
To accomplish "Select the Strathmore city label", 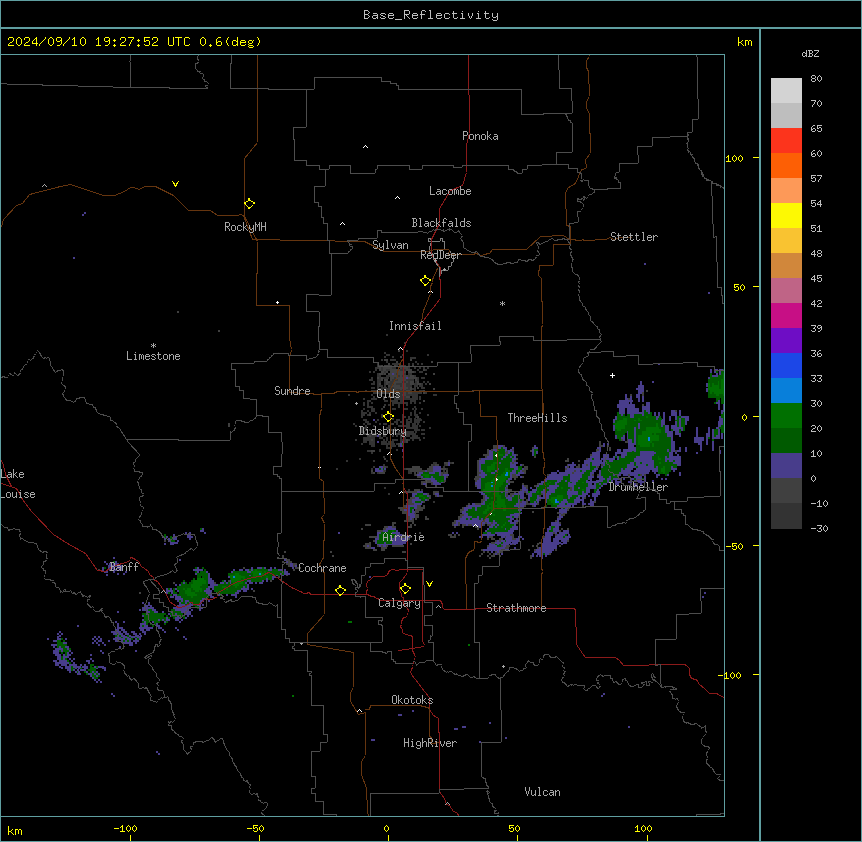I will tap(516, 608).
